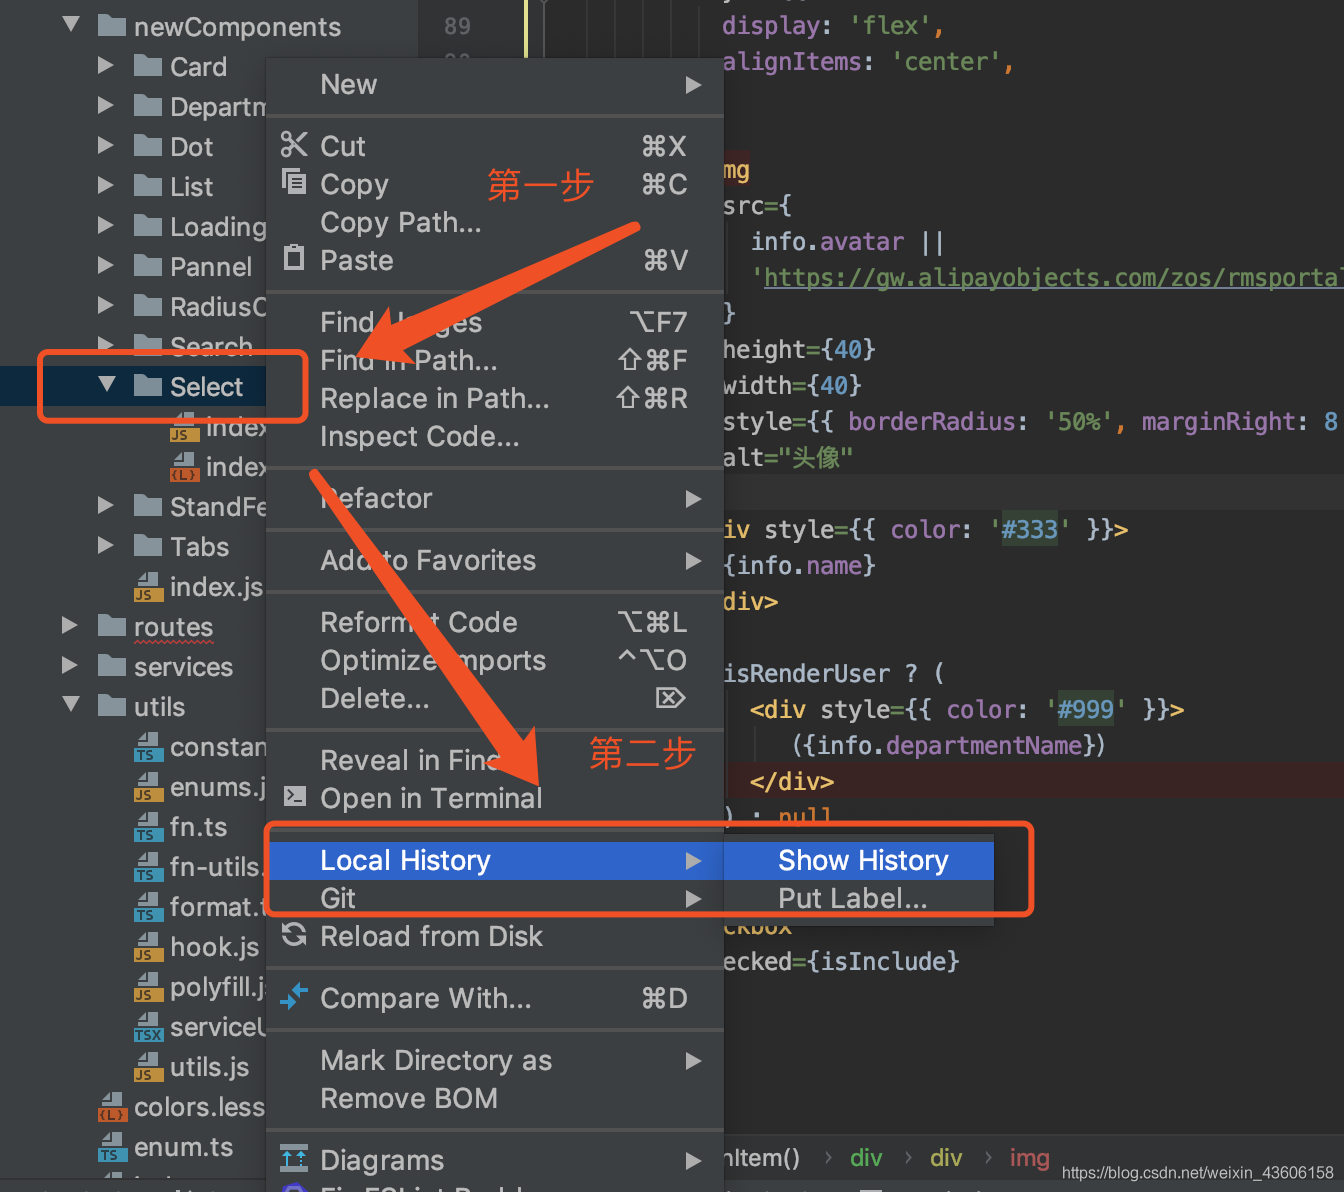Choose Show History from submenu
This screenshot has width=1344, height=1192.
pos(862,860)
